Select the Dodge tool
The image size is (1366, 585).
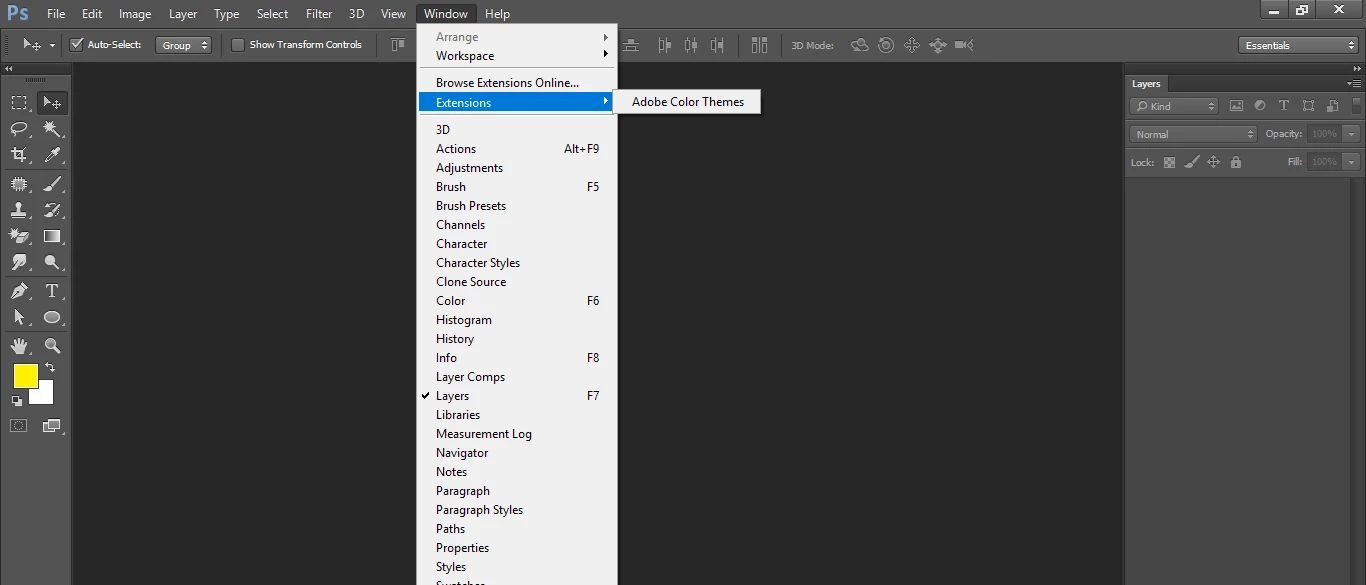pyautogui.click(x=52, y=262)
